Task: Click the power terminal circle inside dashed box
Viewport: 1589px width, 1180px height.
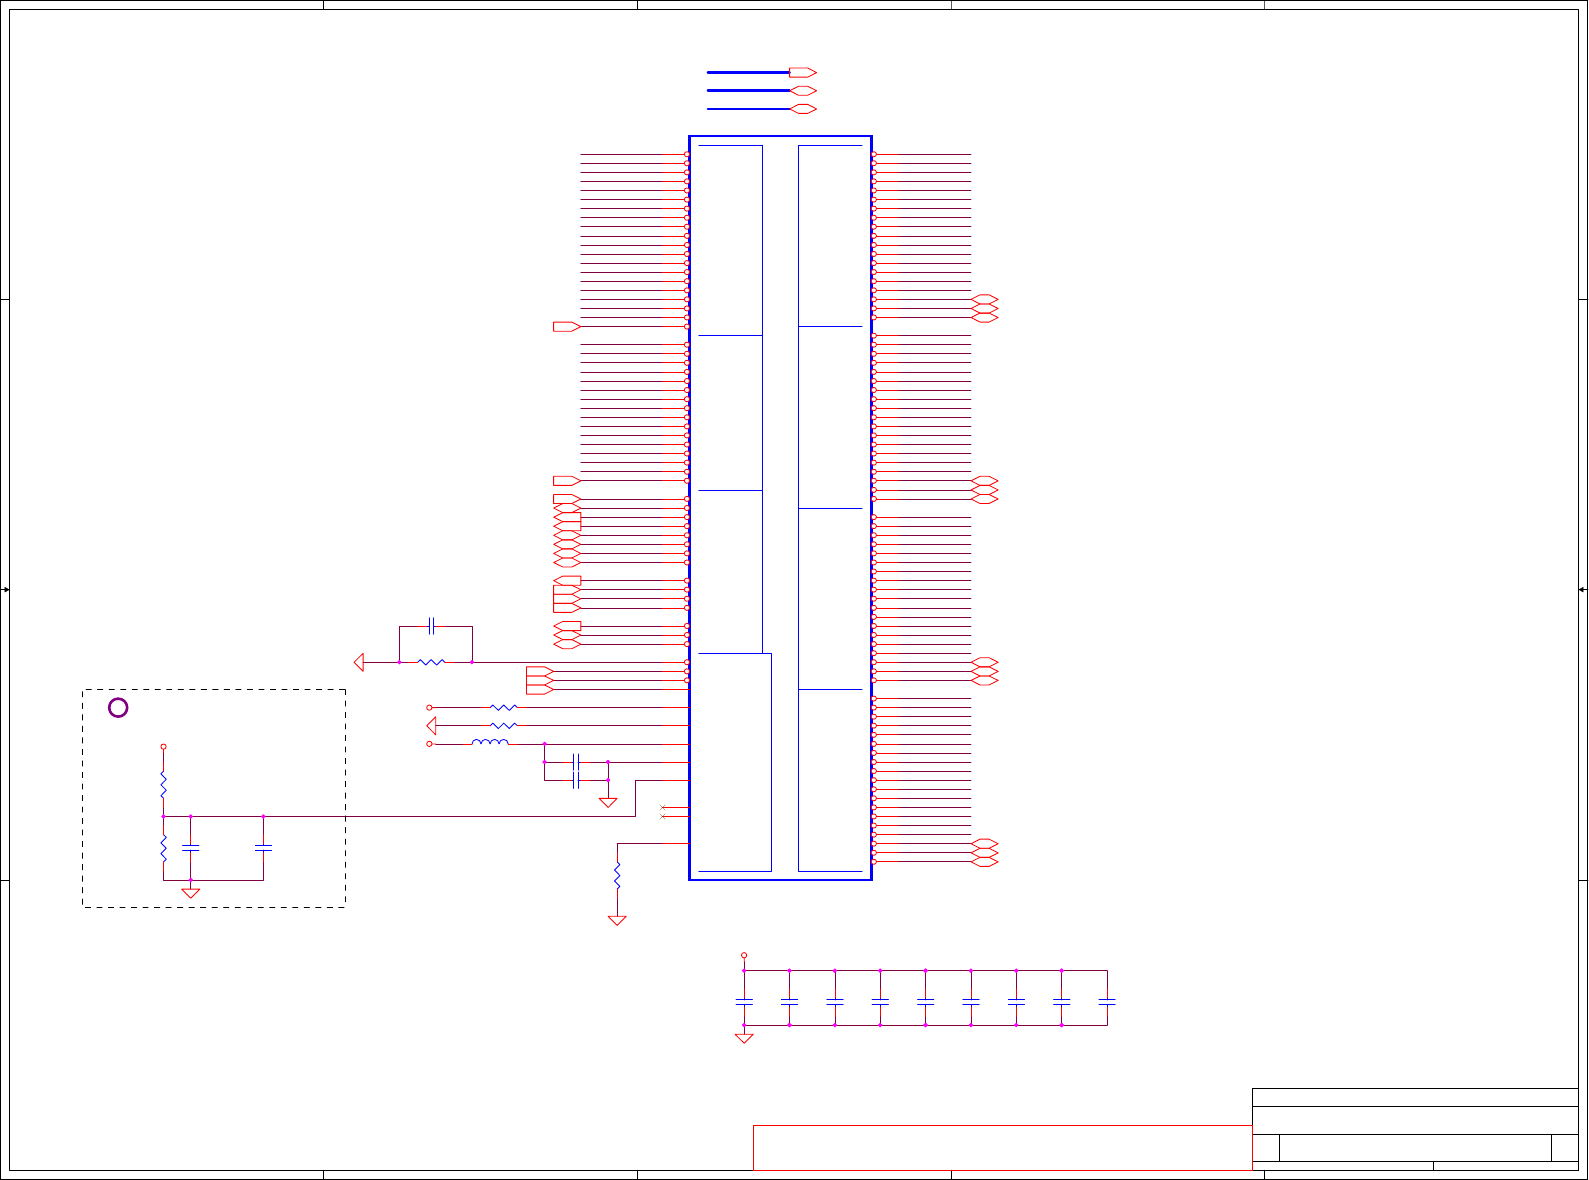Action: click(163, 746)
